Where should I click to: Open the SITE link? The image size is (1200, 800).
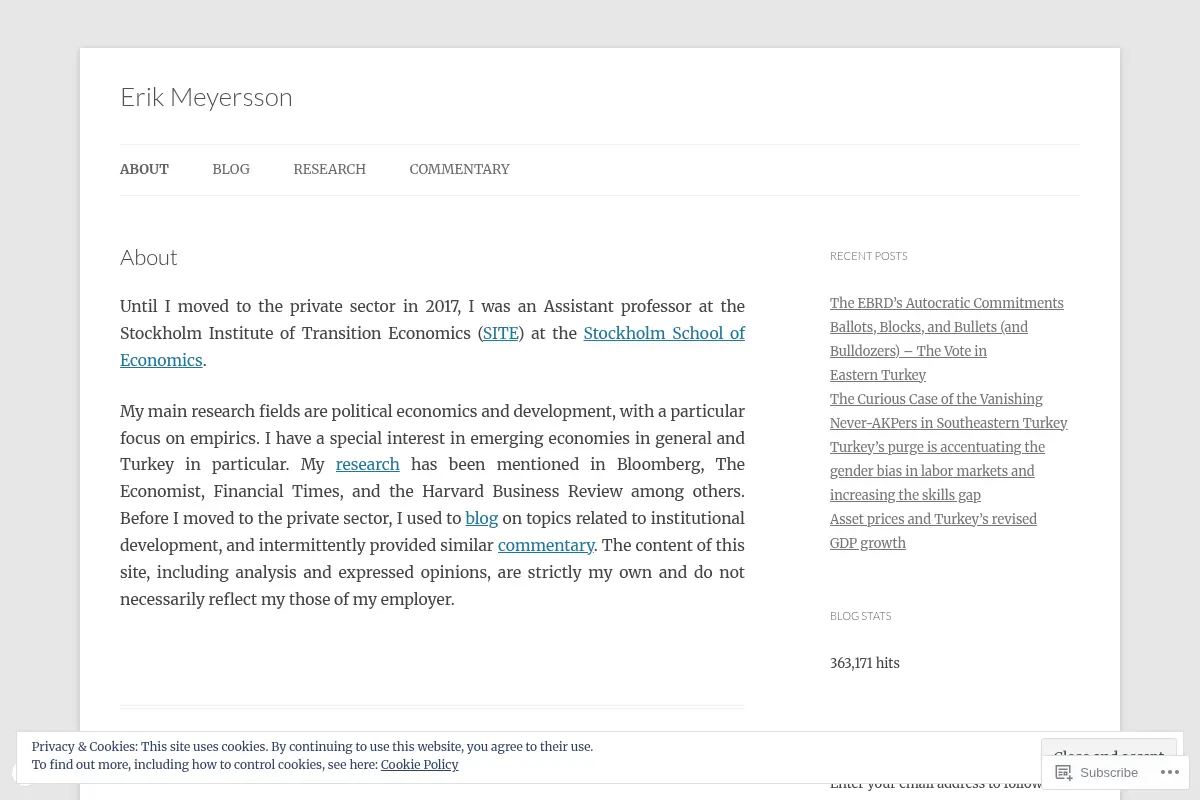[x=500, y=333]
